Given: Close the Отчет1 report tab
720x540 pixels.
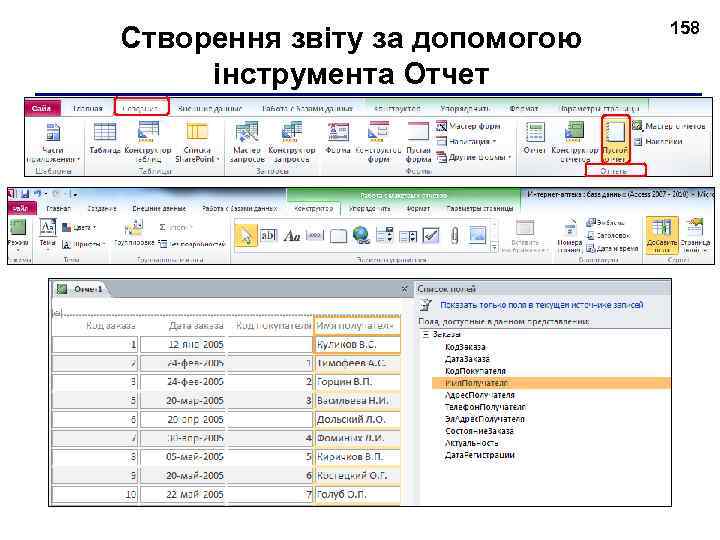Looking at the screenshot, I should pyautogui.click(x=405, y=289).
